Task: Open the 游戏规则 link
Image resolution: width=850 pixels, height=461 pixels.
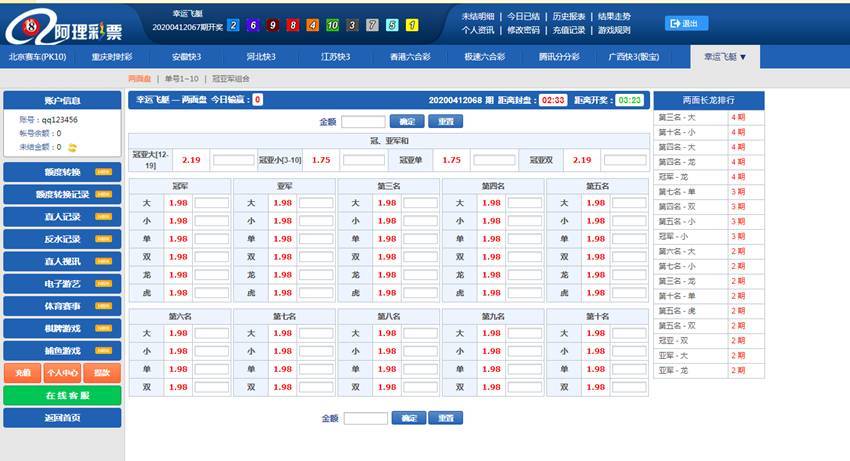Action: [x=613, y=30]
